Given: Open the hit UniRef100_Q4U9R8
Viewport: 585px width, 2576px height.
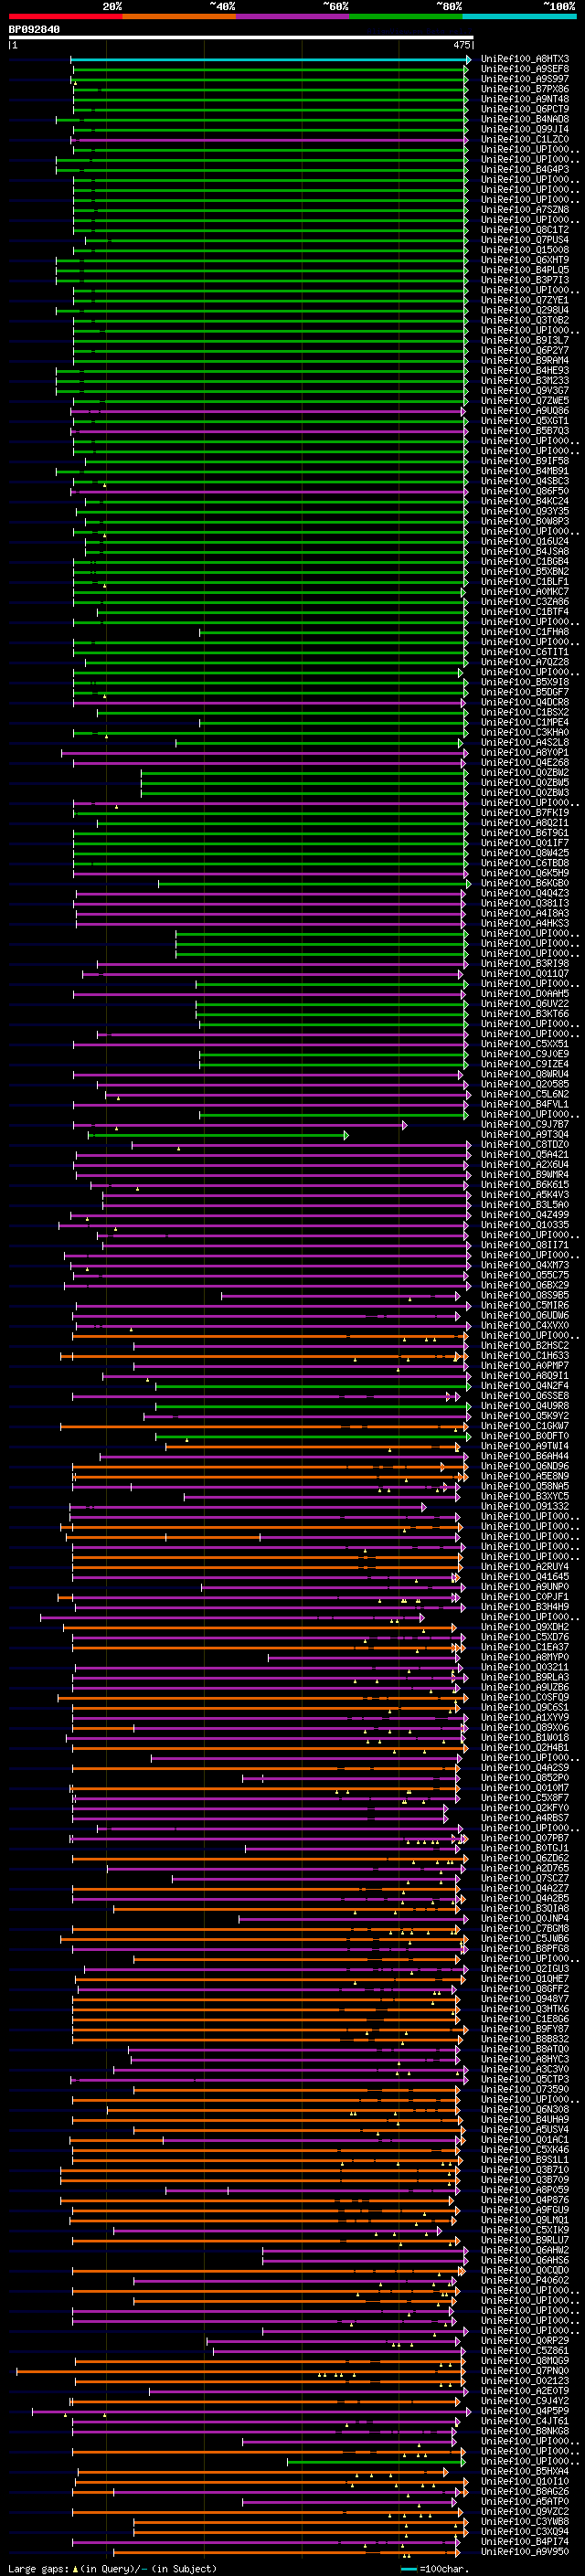Looking at the screenshot, I should click(x=525, y=1408).
